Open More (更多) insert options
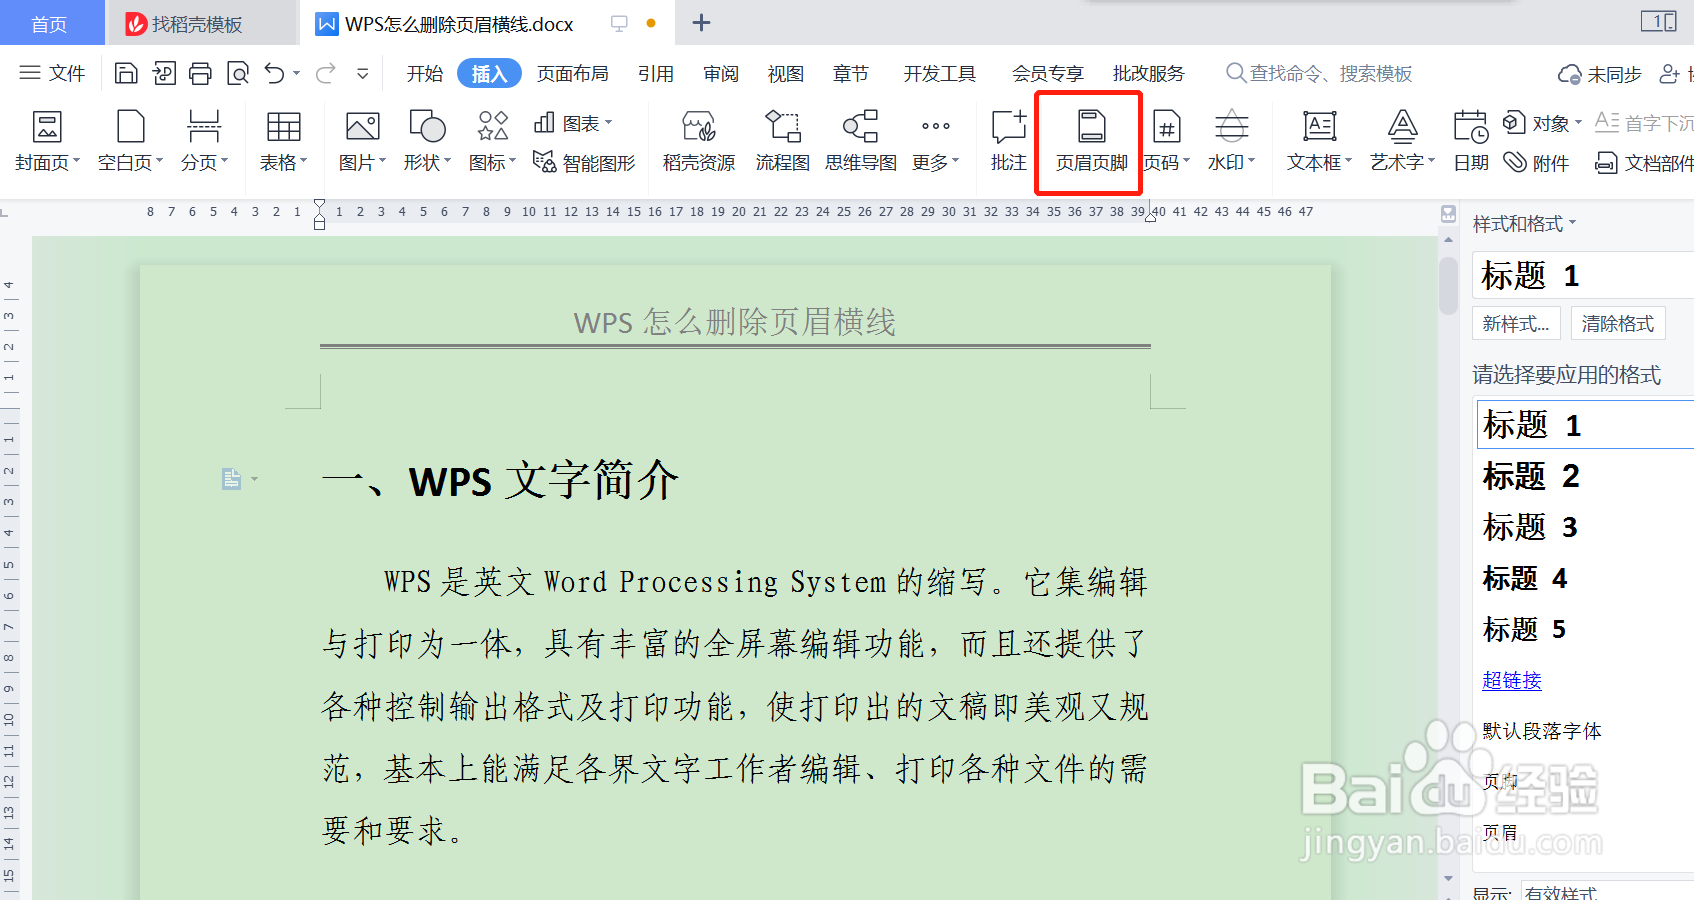Viewport: 1694px width, 900px height. click(x=935, y=141)
